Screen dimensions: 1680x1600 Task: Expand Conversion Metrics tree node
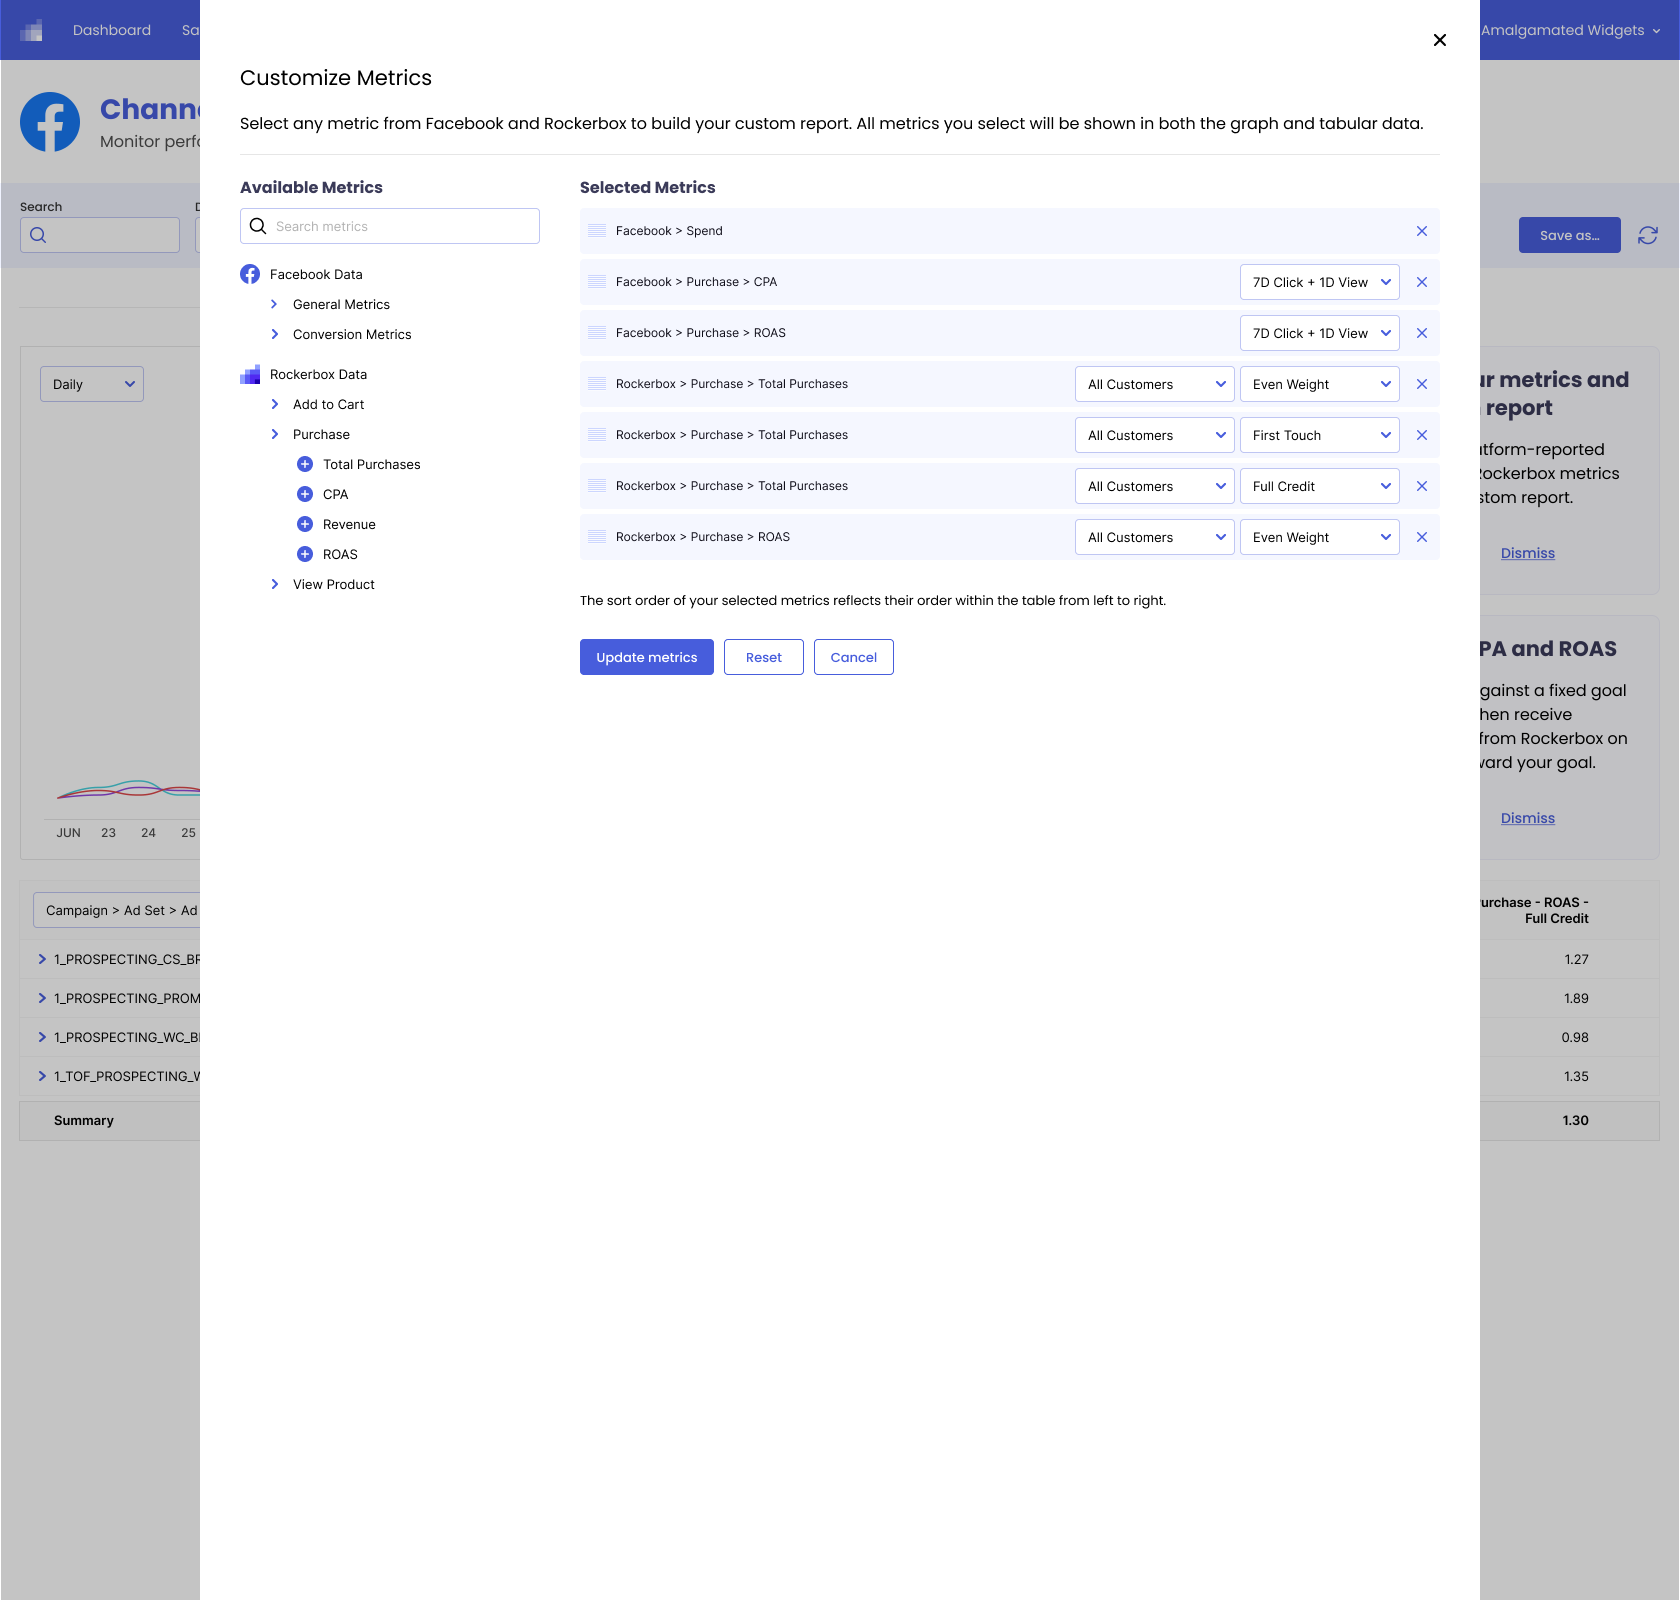(x=275, y=334)
